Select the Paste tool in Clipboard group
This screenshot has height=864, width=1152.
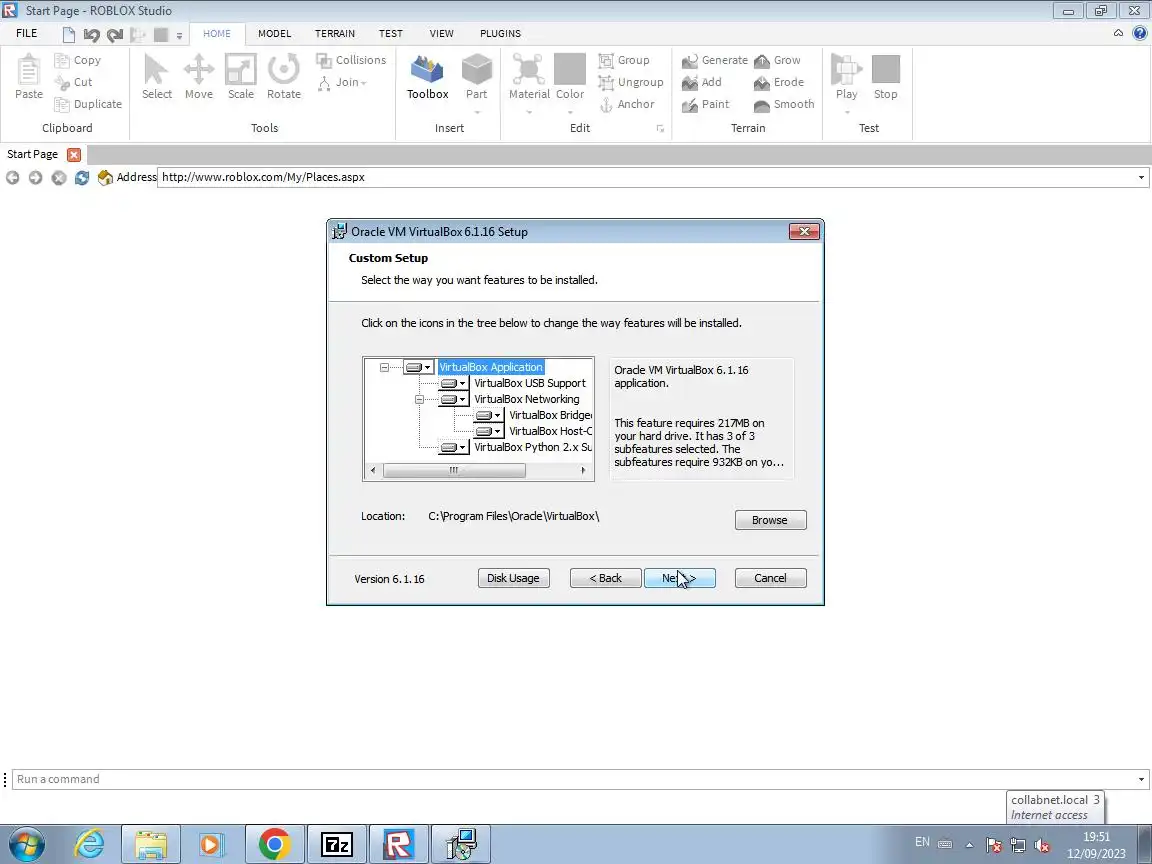tap(29, 76)
